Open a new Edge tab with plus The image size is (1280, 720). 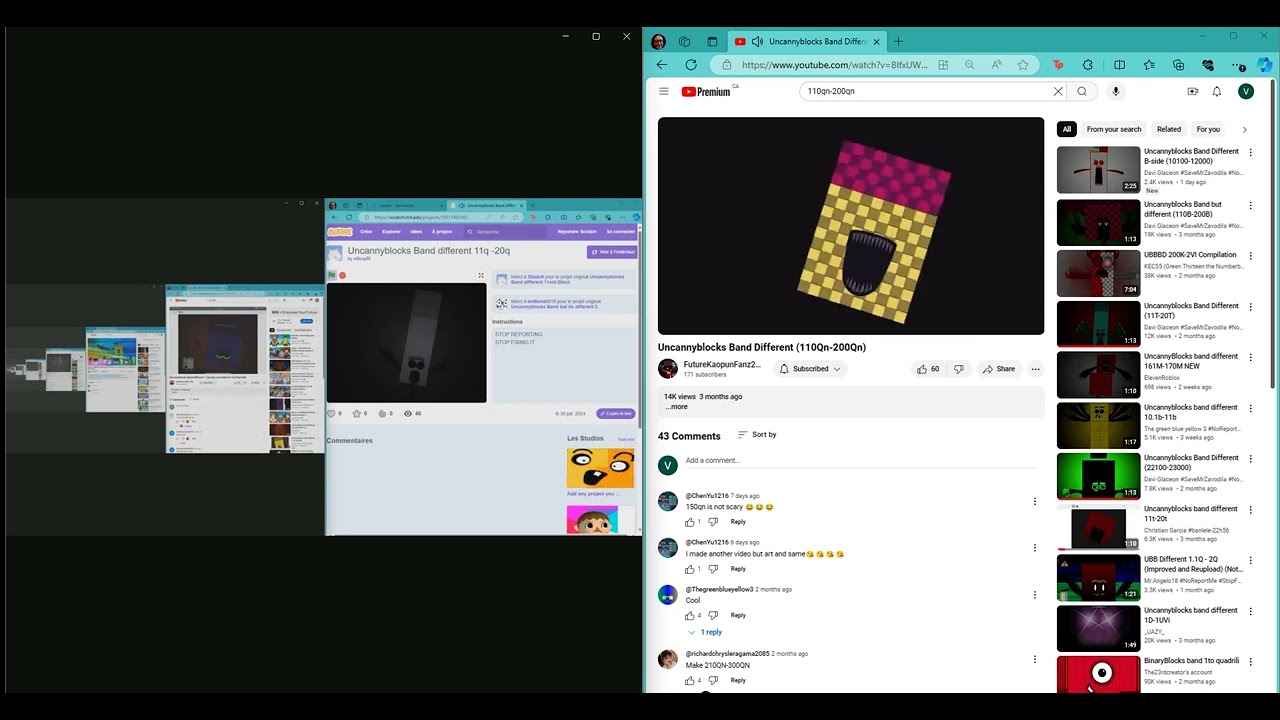(x=898, y=41)
